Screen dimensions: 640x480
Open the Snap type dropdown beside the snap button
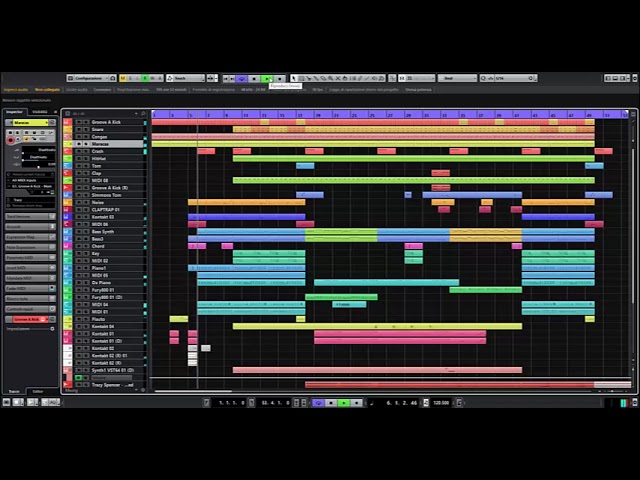coord(420,78)
